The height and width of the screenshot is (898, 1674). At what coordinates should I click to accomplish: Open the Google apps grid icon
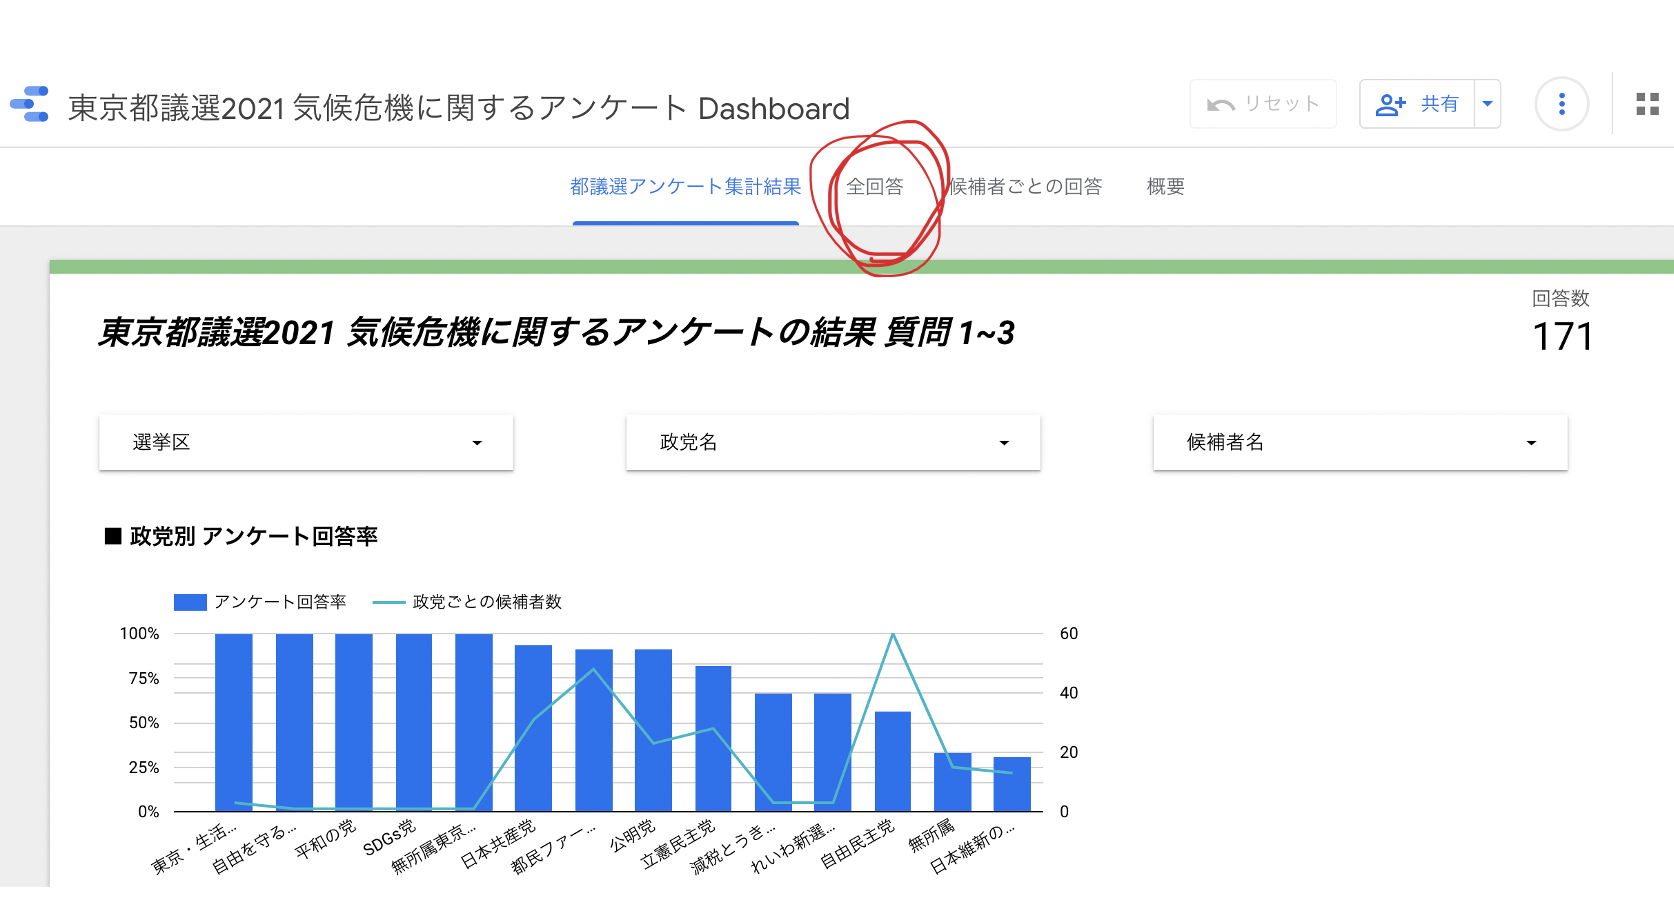(x=1647, y=104)
